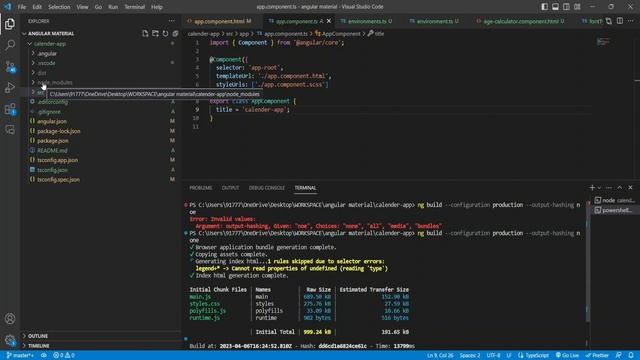Click the Open Changes icon in editor toolbar
Screen dimensions: 640x360
609,21
